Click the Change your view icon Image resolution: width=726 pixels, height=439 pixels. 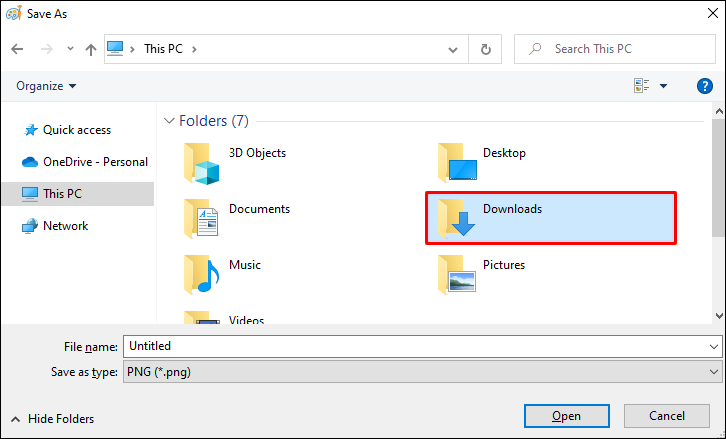click(642, 86)
